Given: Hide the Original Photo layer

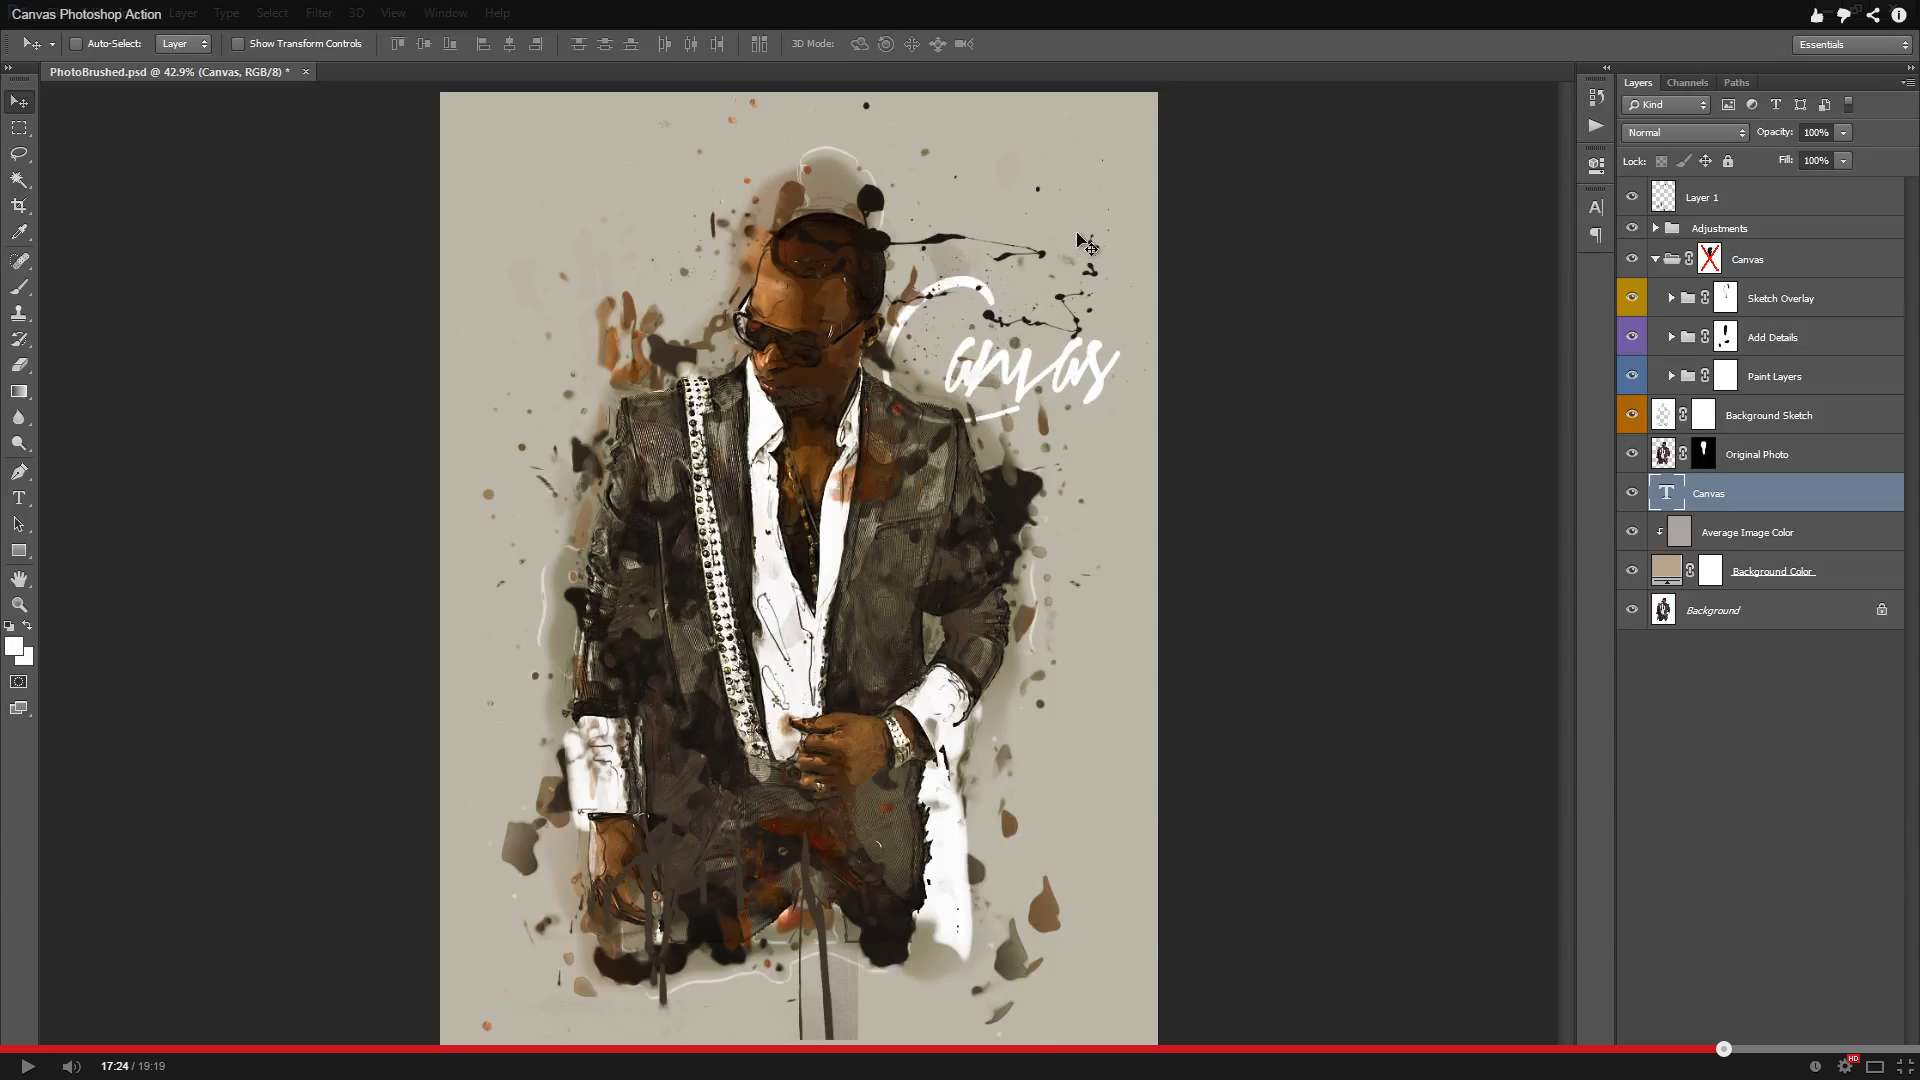Looking at the screenshot, I should pyautogui.click(x=1631, y=454).
